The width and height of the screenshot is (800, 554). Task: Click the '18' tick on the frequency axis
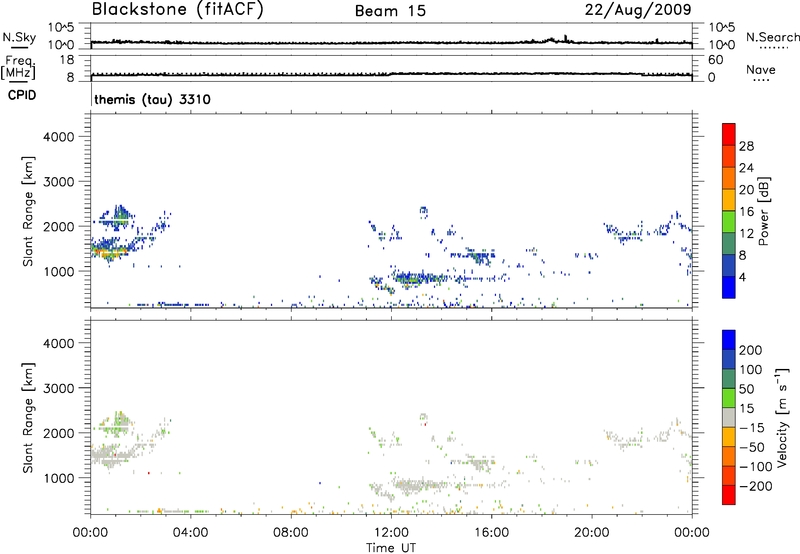[67, 60]
